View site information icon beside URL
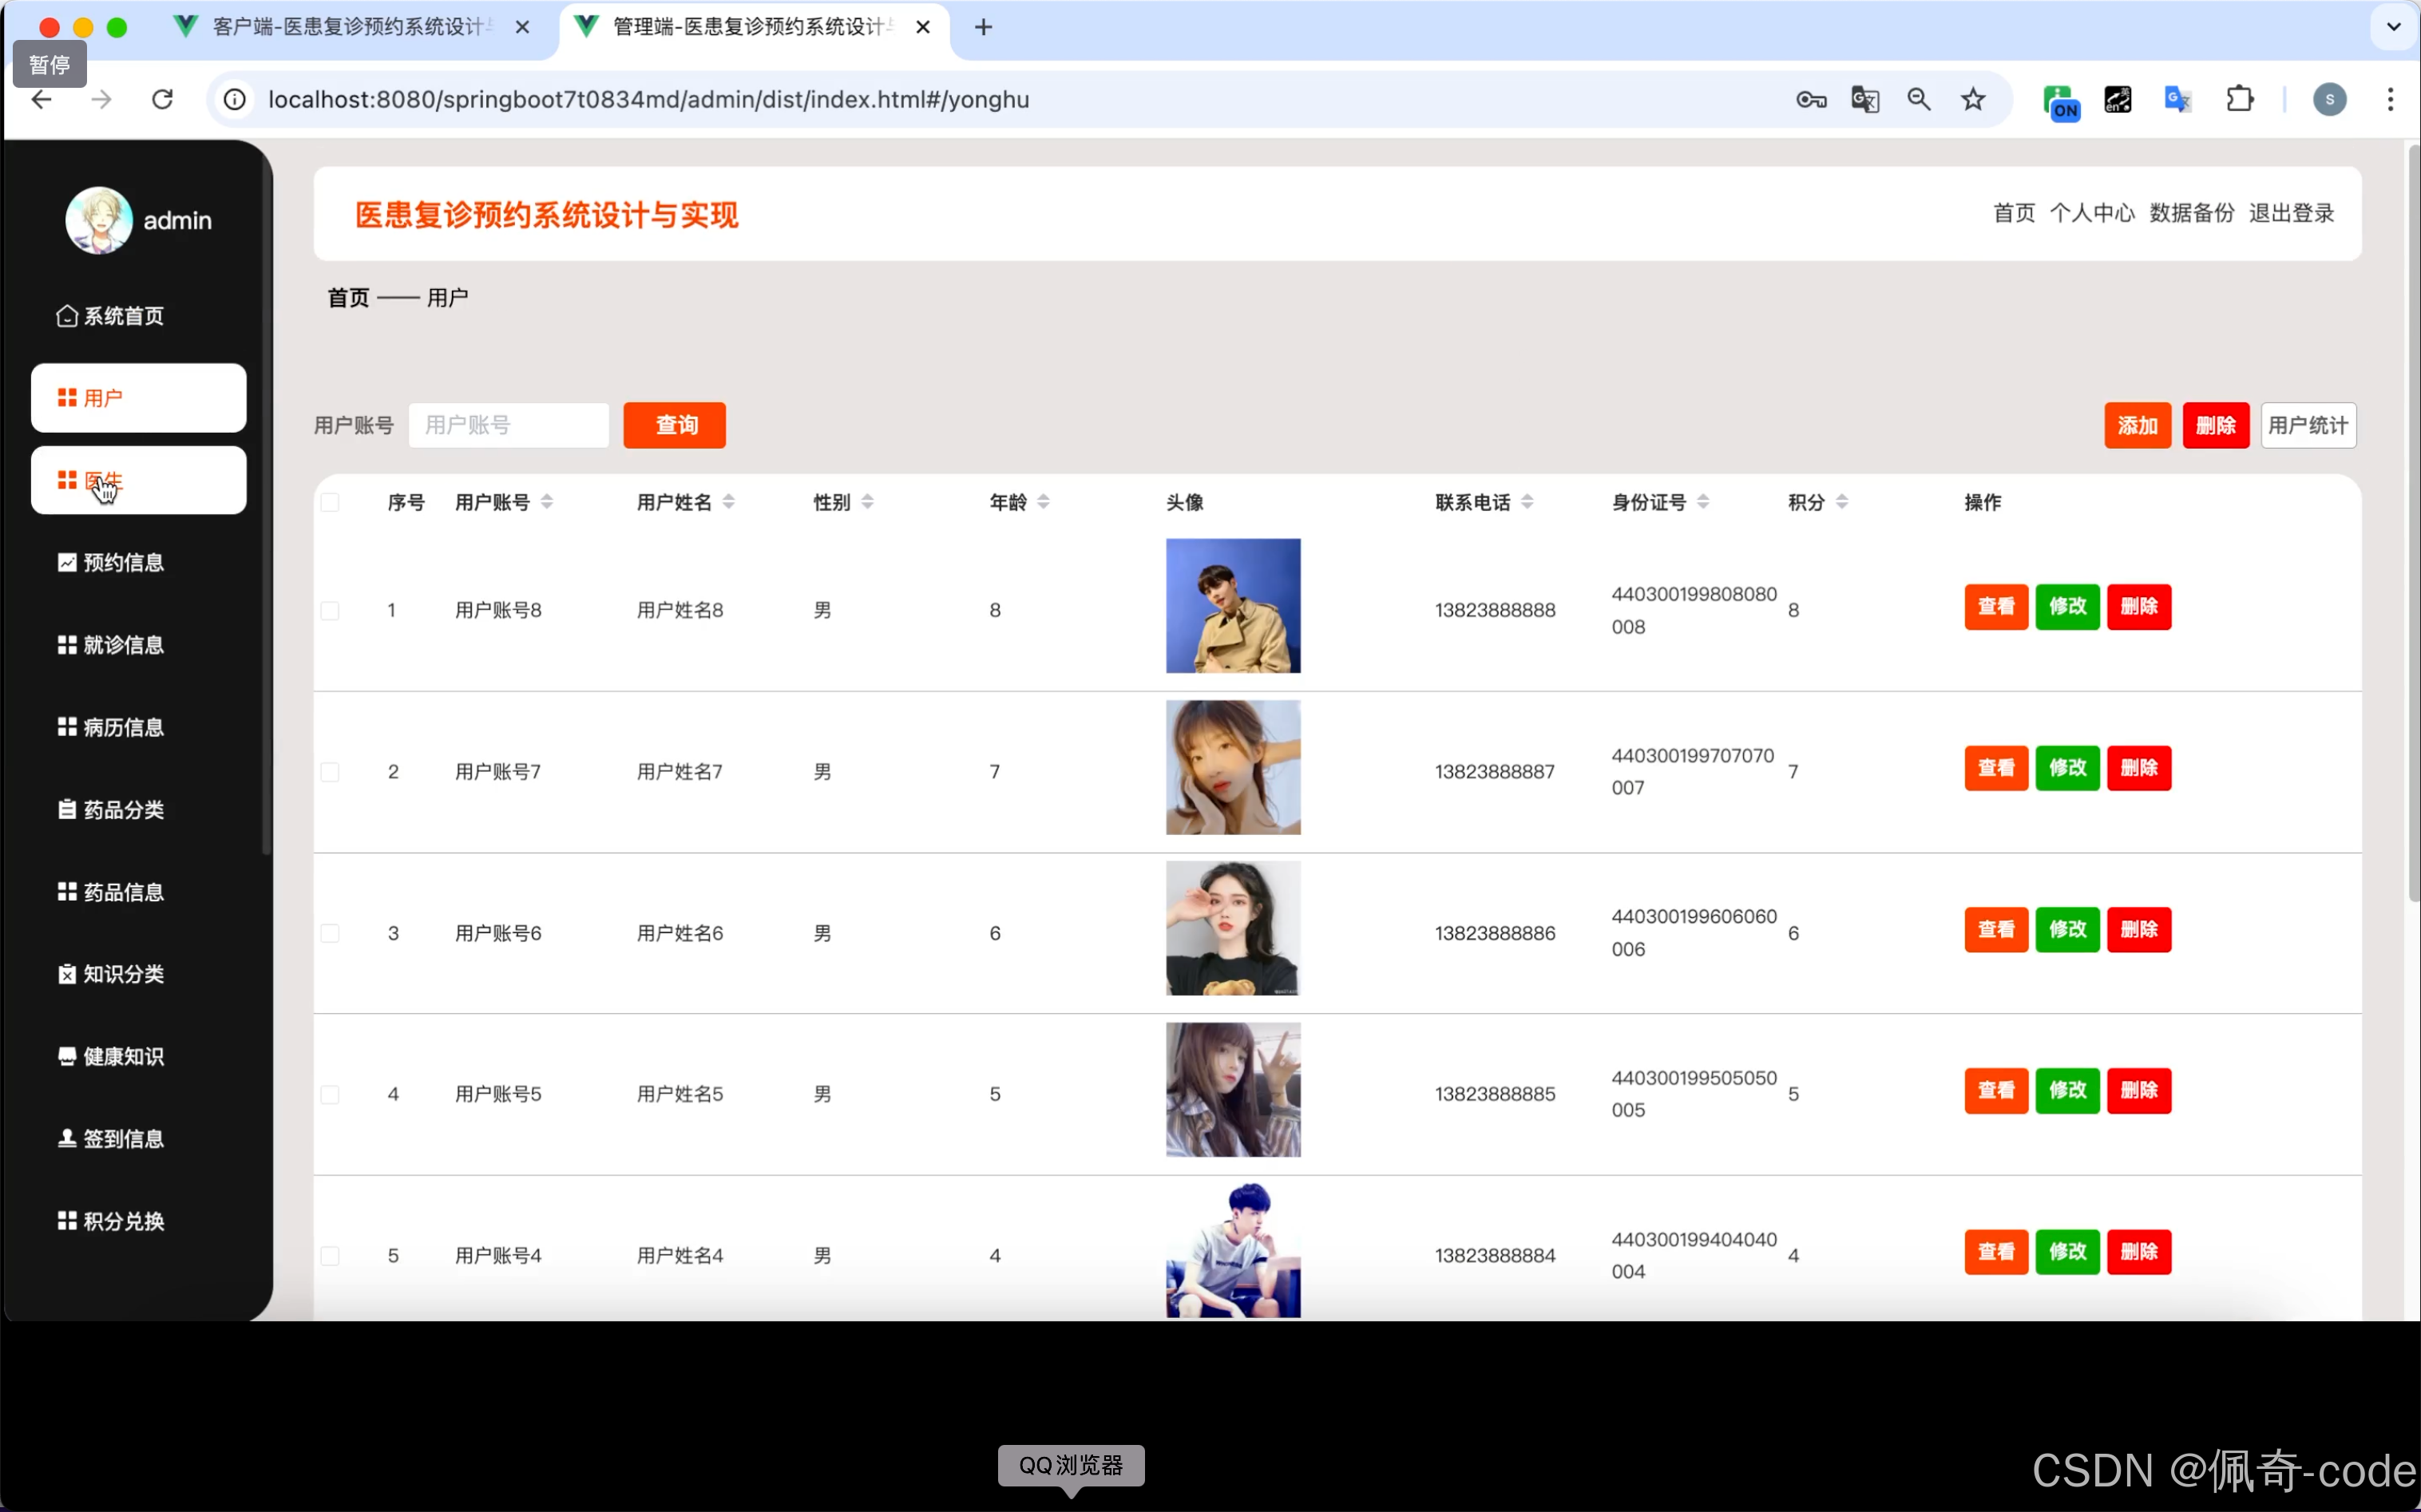Screen dimensions: 2421x1512 (234, 99)
